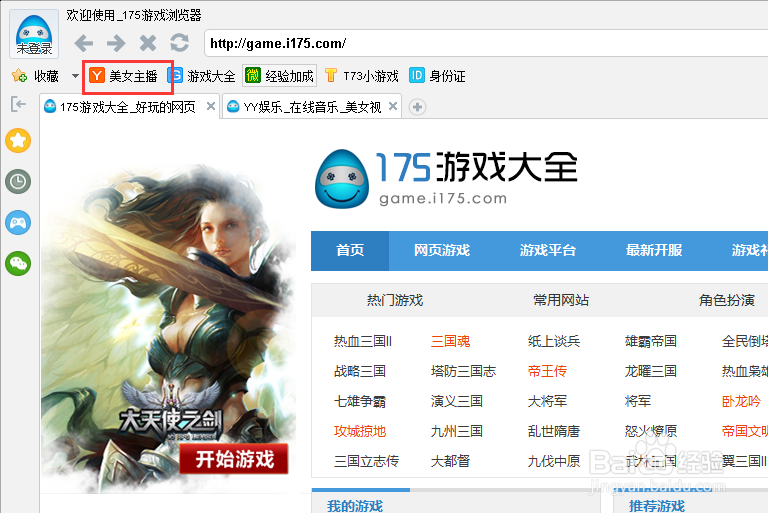Open the 雄霸帝国 game link
Image resolution: width=768 pixels, height=513 pixels.
[x=651, y=341]
